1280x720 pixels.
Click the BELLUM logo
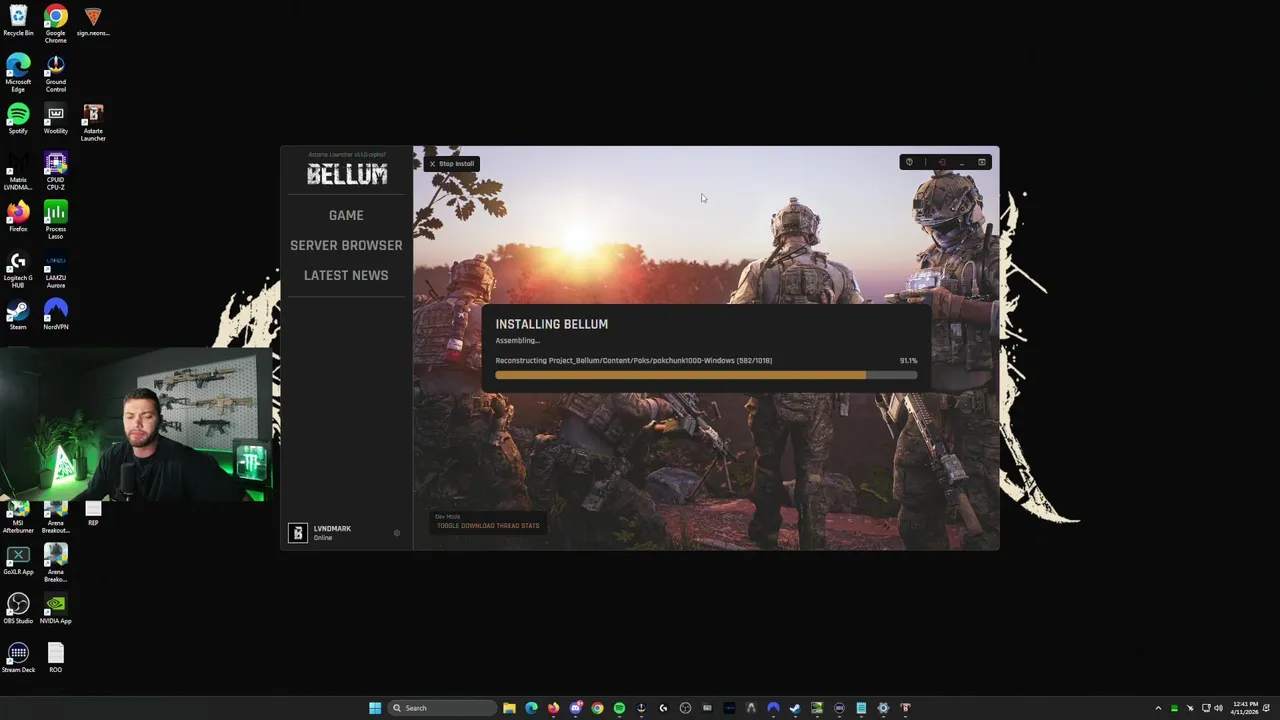pyautogui.click(x=346, y=175)
